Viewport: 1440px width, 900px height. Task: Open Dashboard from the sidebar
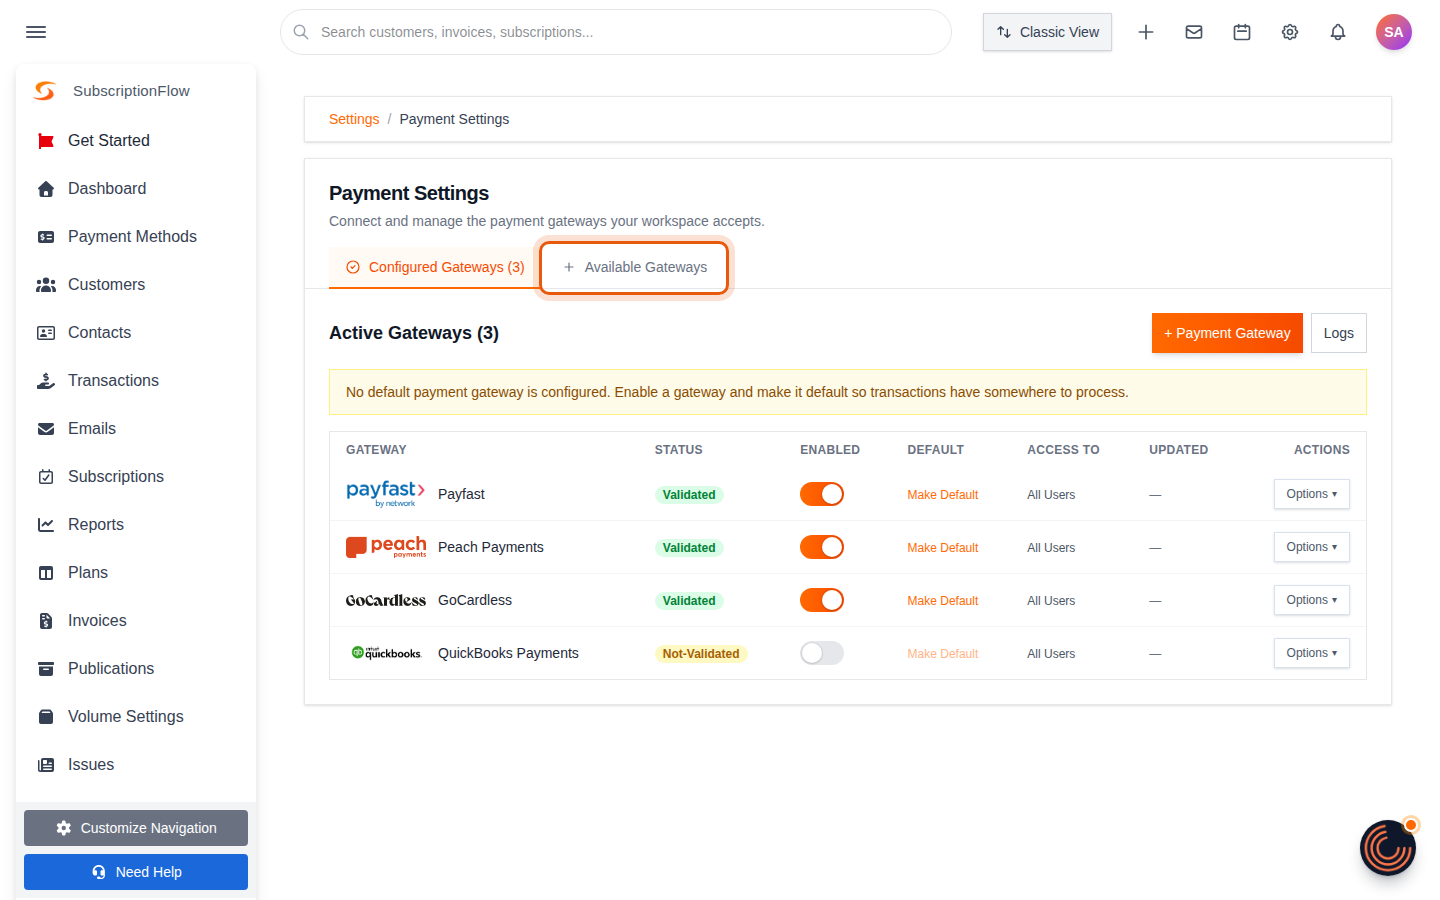click(136, 189)
